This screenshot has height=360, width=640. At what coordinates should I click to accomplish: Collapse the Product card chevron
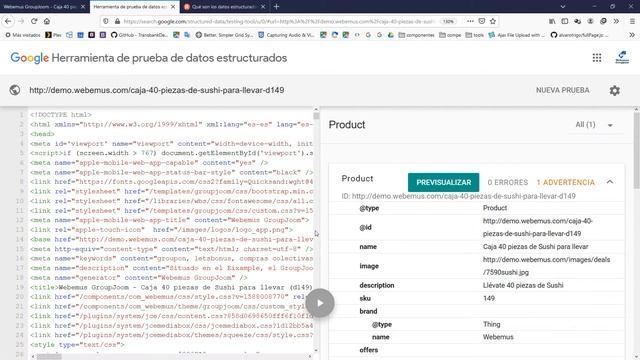(610, 182)
